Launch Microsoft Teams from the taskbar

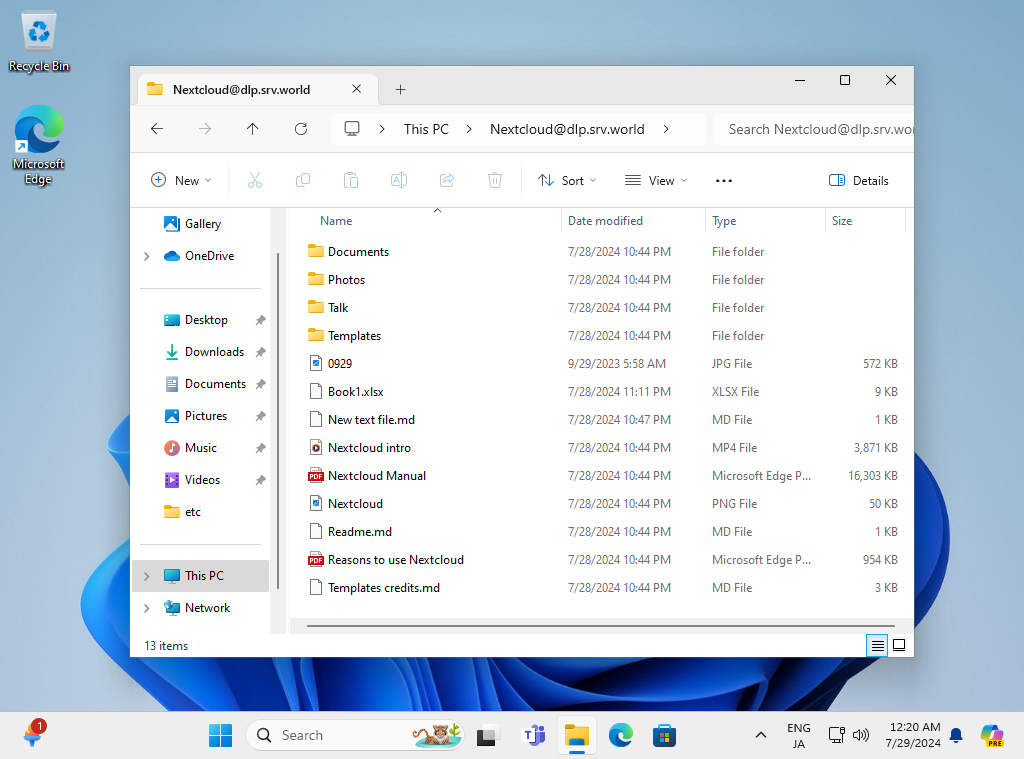point(534,735)
